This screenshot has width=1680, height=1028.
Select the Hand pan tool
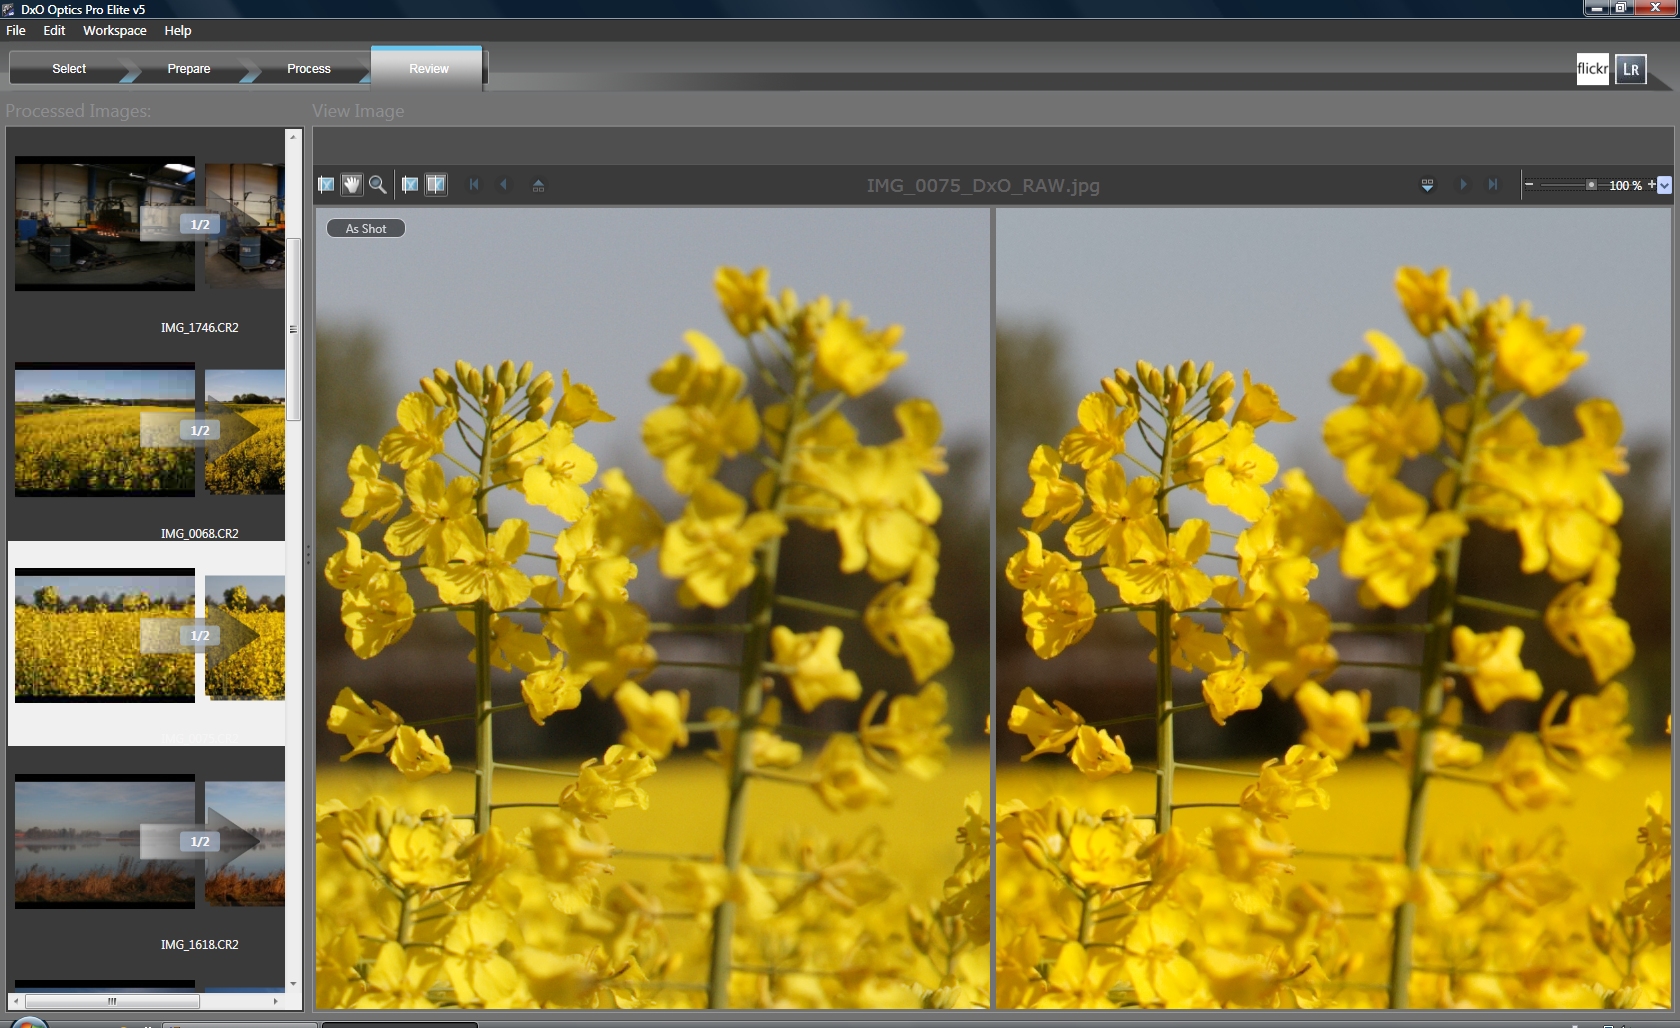(351, 184)
